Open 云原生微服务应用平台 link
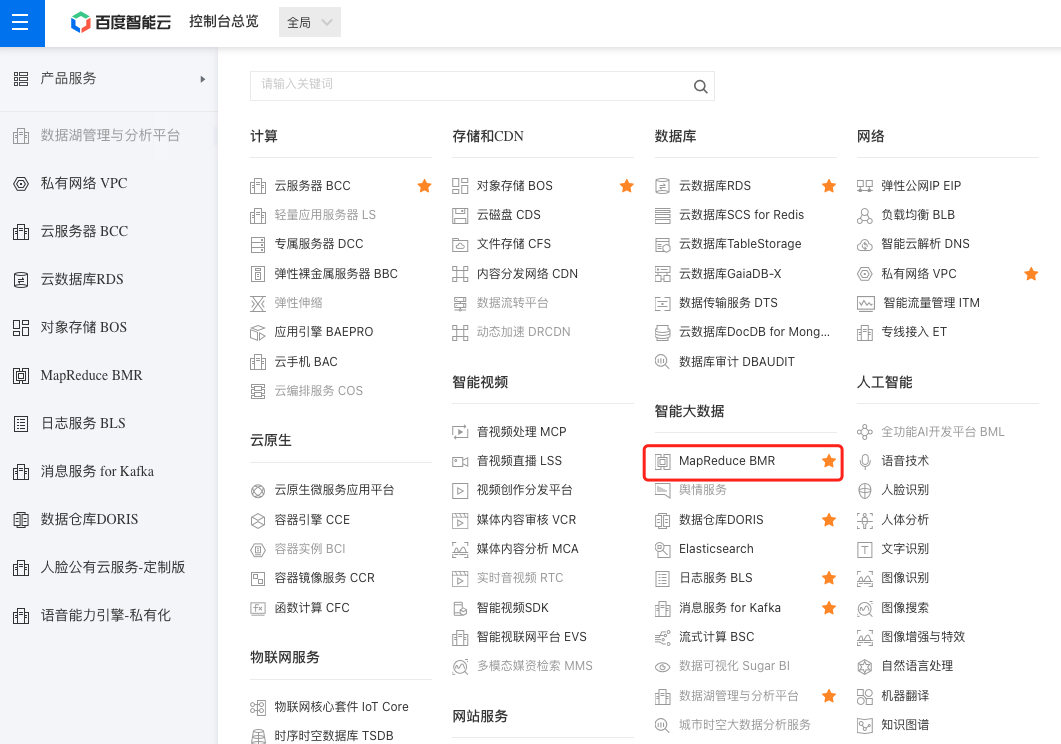Viewport: 1061px width, 744px height. [334, 490]
